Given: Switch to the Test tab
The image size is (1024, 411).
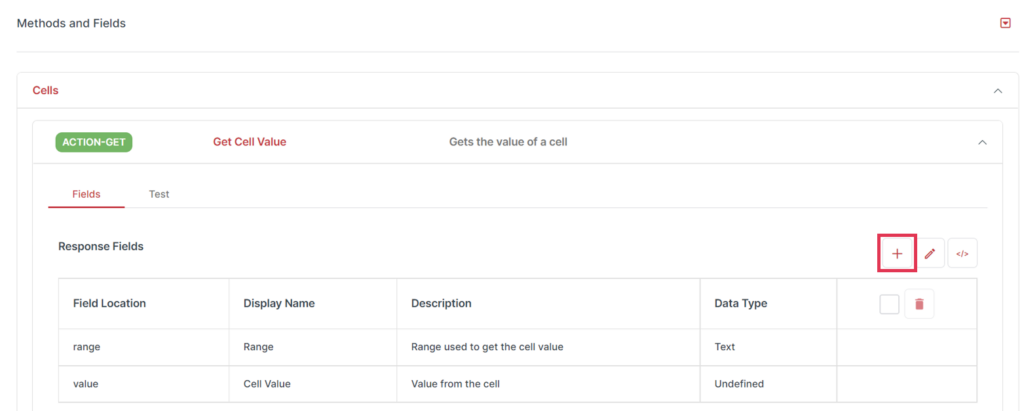Looking at the screenshot, I should click(x=159, y=194).
